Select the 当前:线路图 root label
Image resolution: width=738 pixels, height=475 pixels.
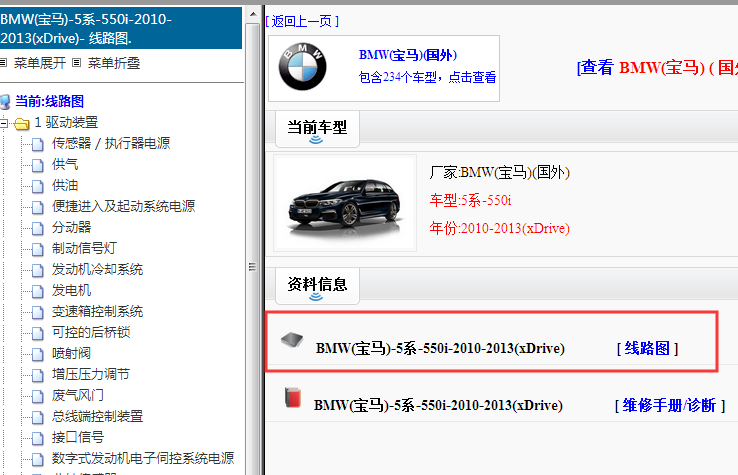tap(49, 101)
